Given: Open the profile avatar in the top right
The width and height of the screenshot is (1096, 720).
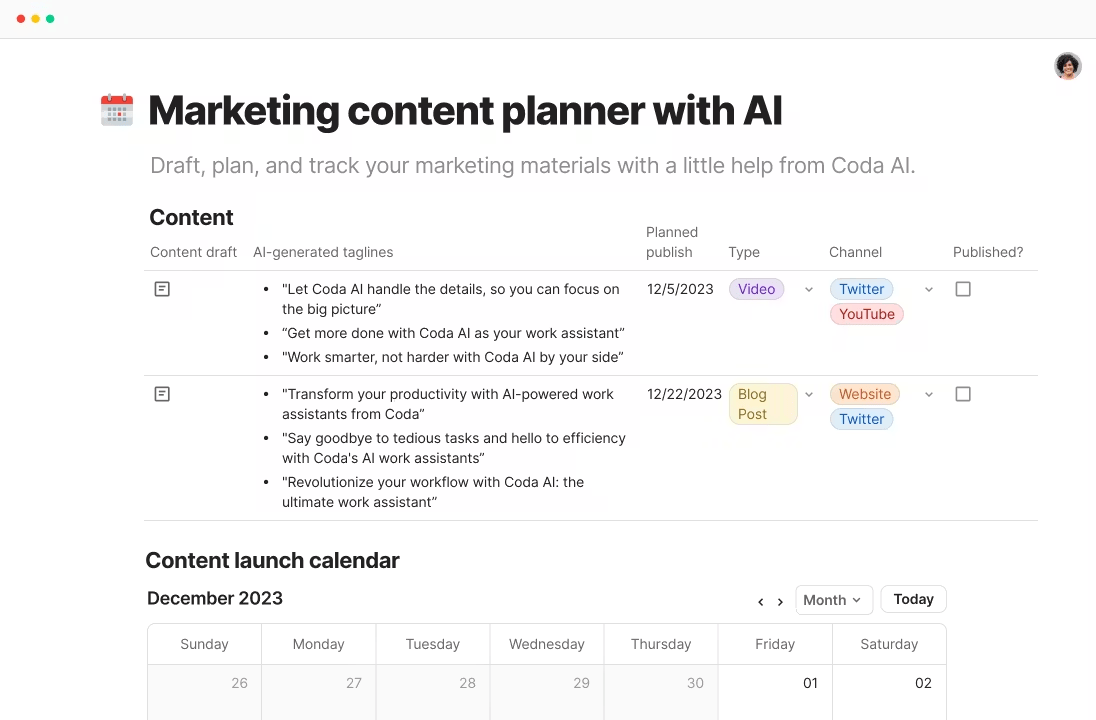Looking at the screenshot, I should pyautogui.click(x=1067, y=66).
